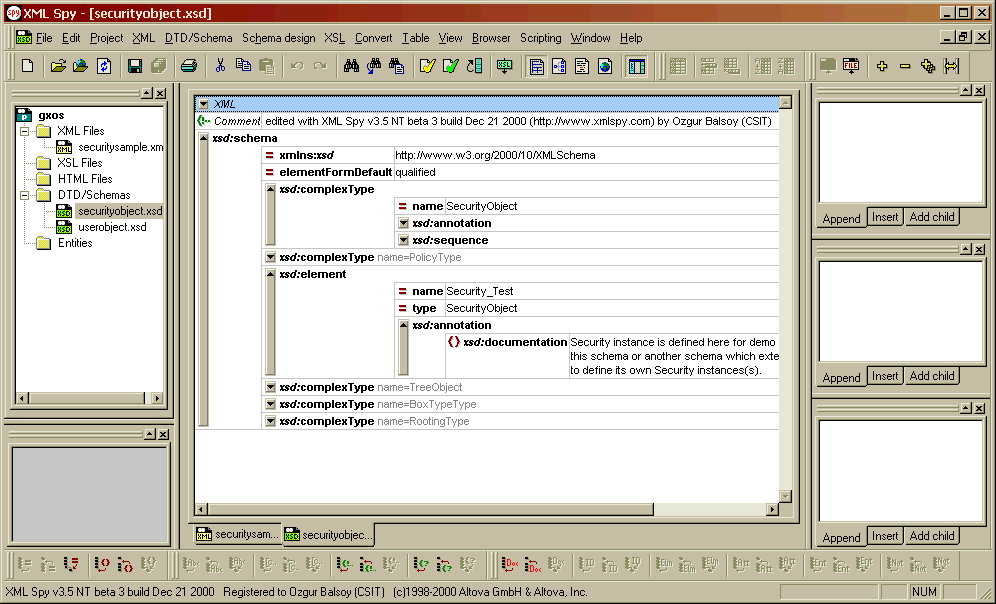Switch to the securitysam... document tab

tap(238, 535)
